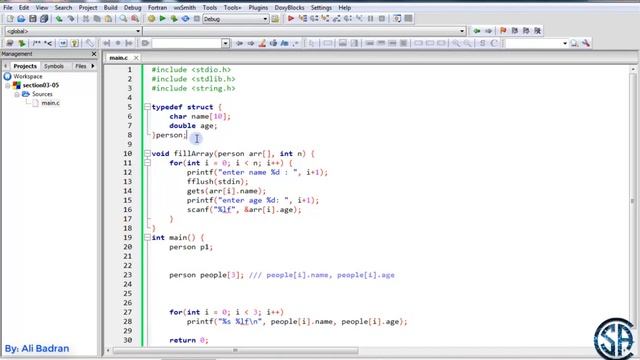Close the main.c editor tab
Image resolution: width=640 pixels, height=360 pixels.
coord(136,58)
